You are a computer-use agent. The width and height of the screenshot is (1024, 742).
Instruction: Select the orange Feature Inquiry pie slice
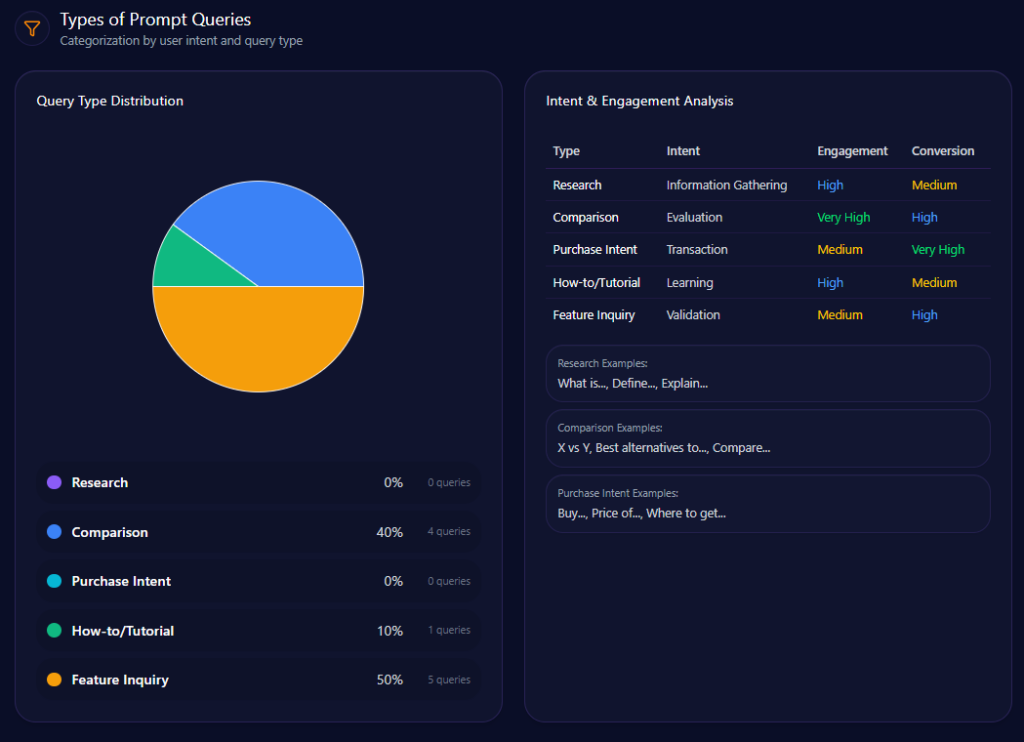coord(258,340)
